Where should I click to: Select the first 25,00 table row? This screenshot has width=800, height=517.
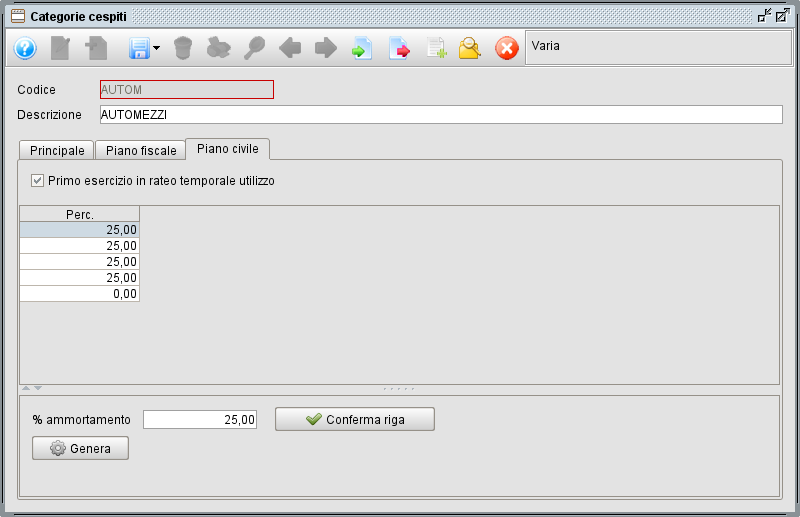click(x=80, y=230)
